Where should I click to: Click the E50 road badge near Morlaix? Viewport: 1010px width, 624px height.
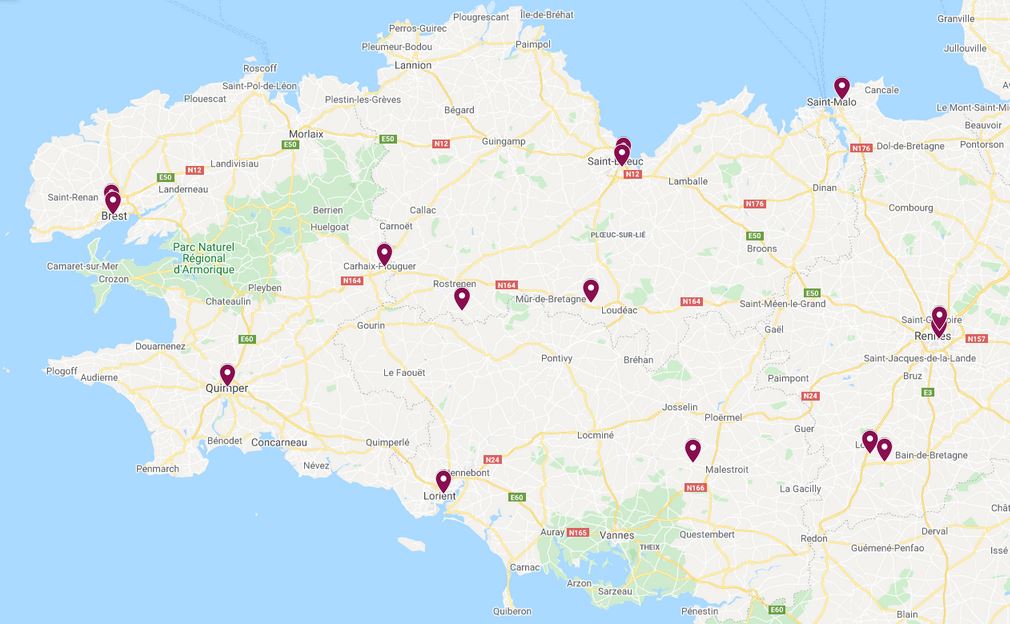(291, 145)
